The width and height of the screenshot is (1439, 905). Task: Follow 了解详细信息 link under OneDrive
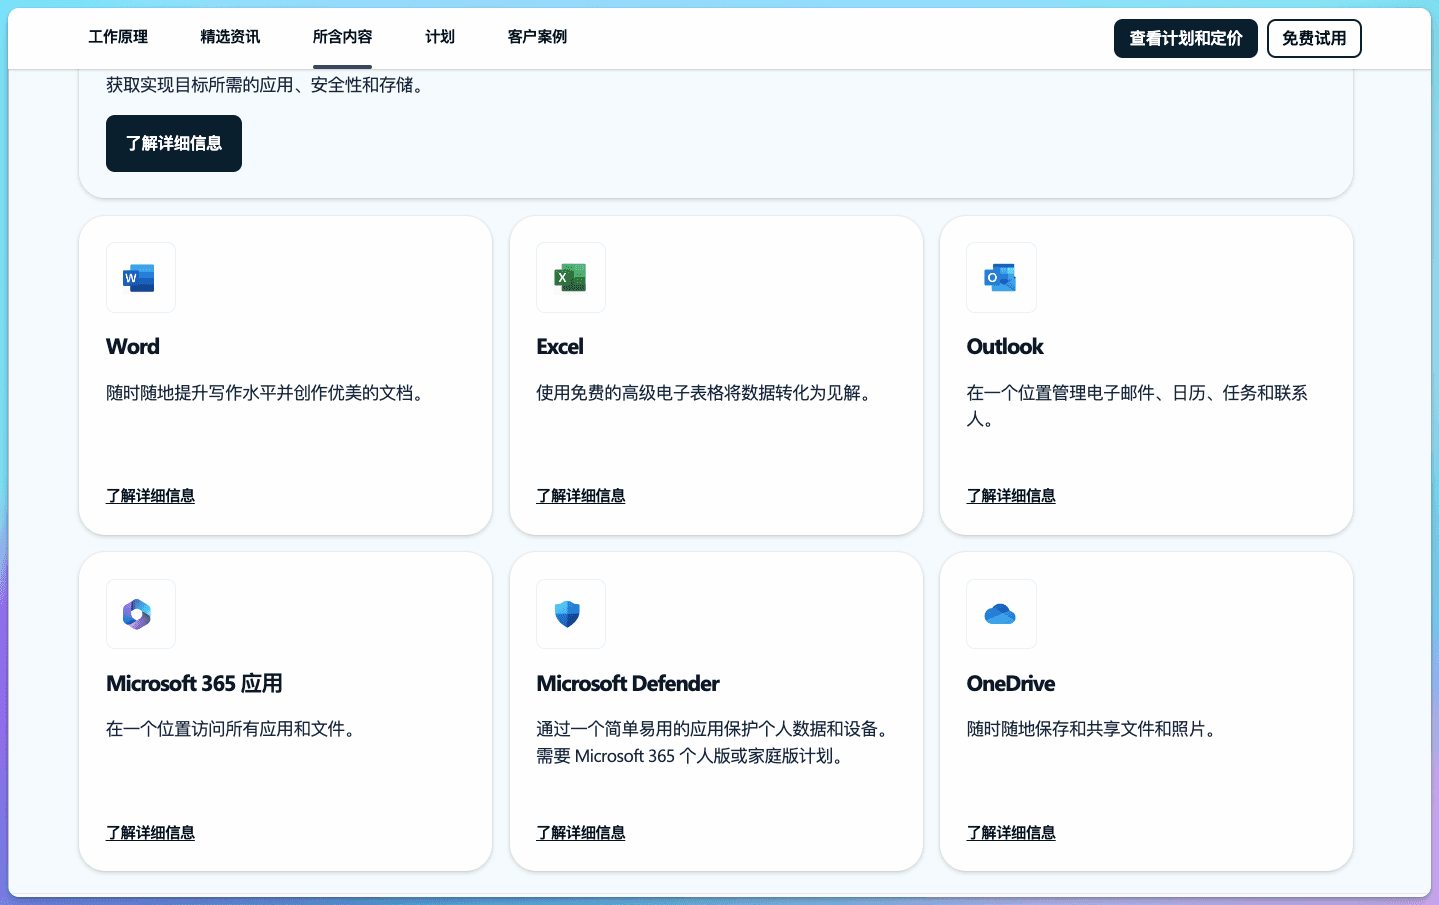tap(1011, 833)
